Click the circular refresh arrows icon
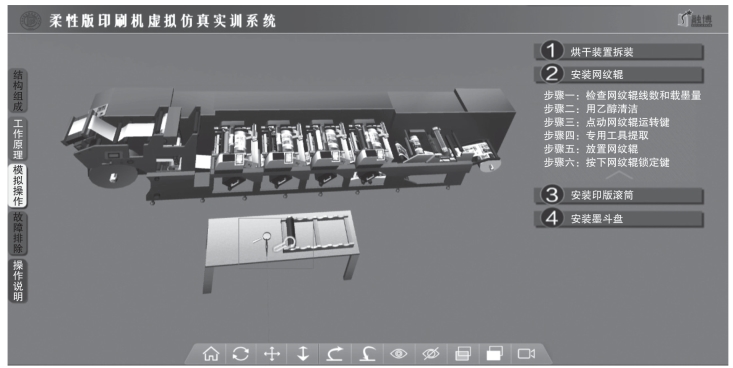Image resolution: width=733 pixels, height=368 pixels. tap(241, 354)
